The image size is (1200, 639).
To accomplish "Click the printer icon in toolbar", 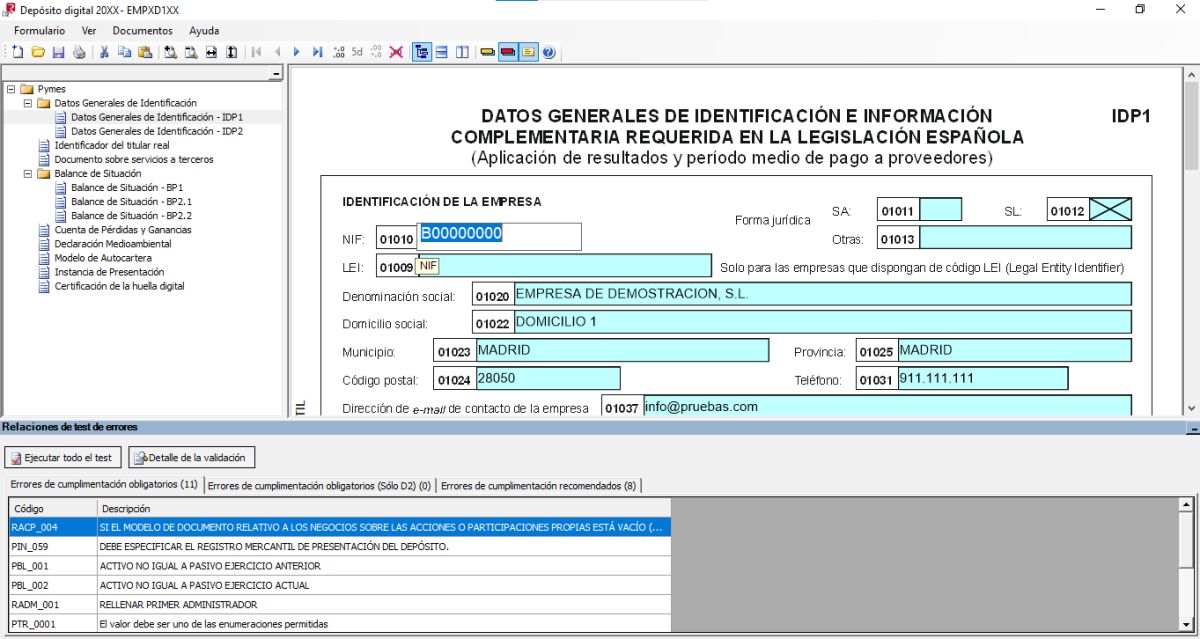I will tap(79, 52).
